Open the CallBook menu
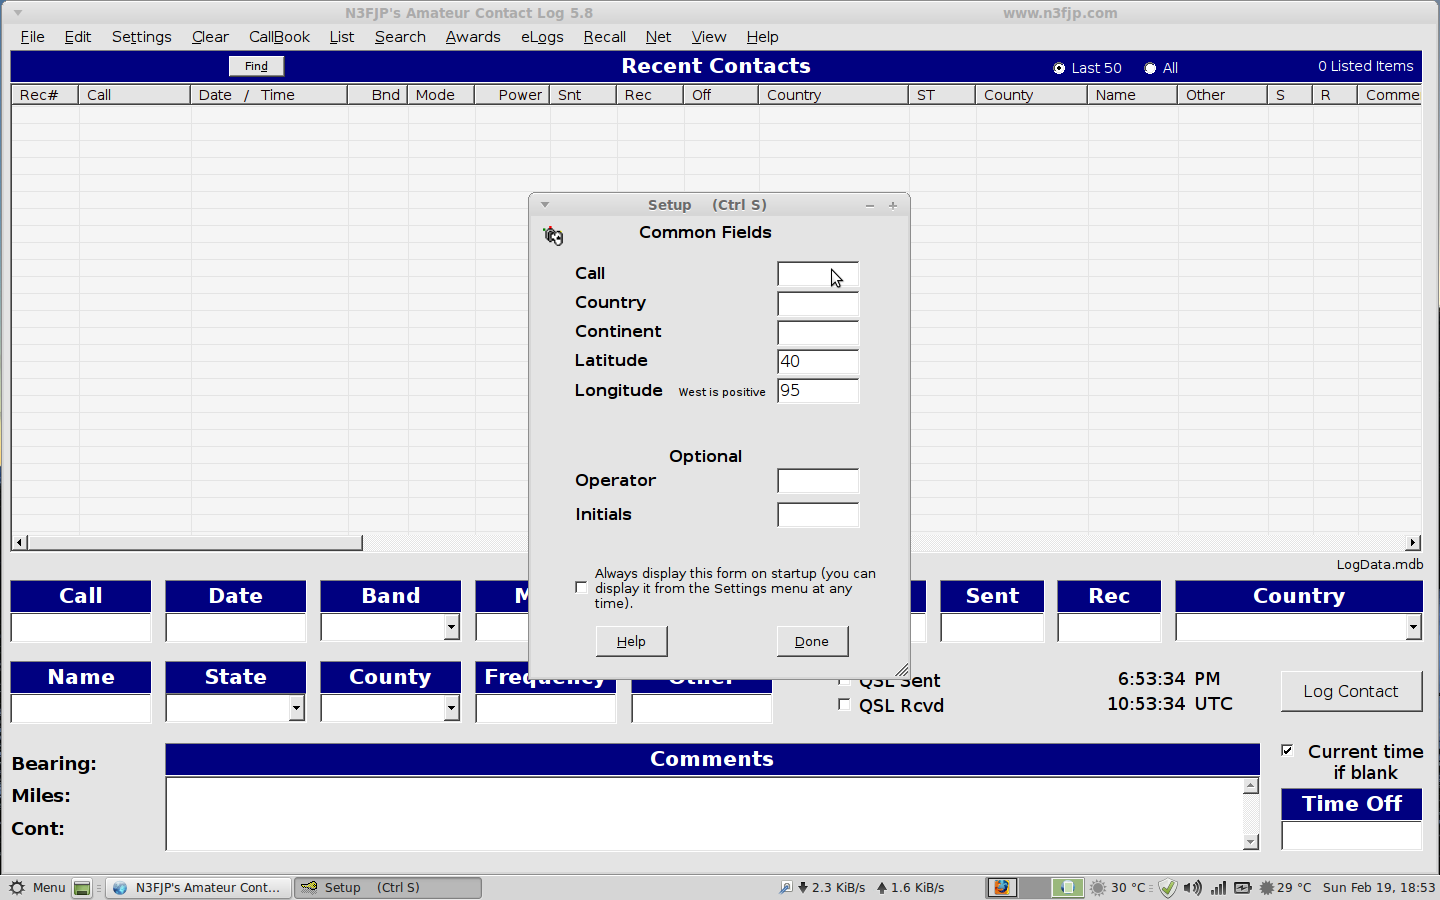Viewport: 1440px width, 900px height. point(279,37)
